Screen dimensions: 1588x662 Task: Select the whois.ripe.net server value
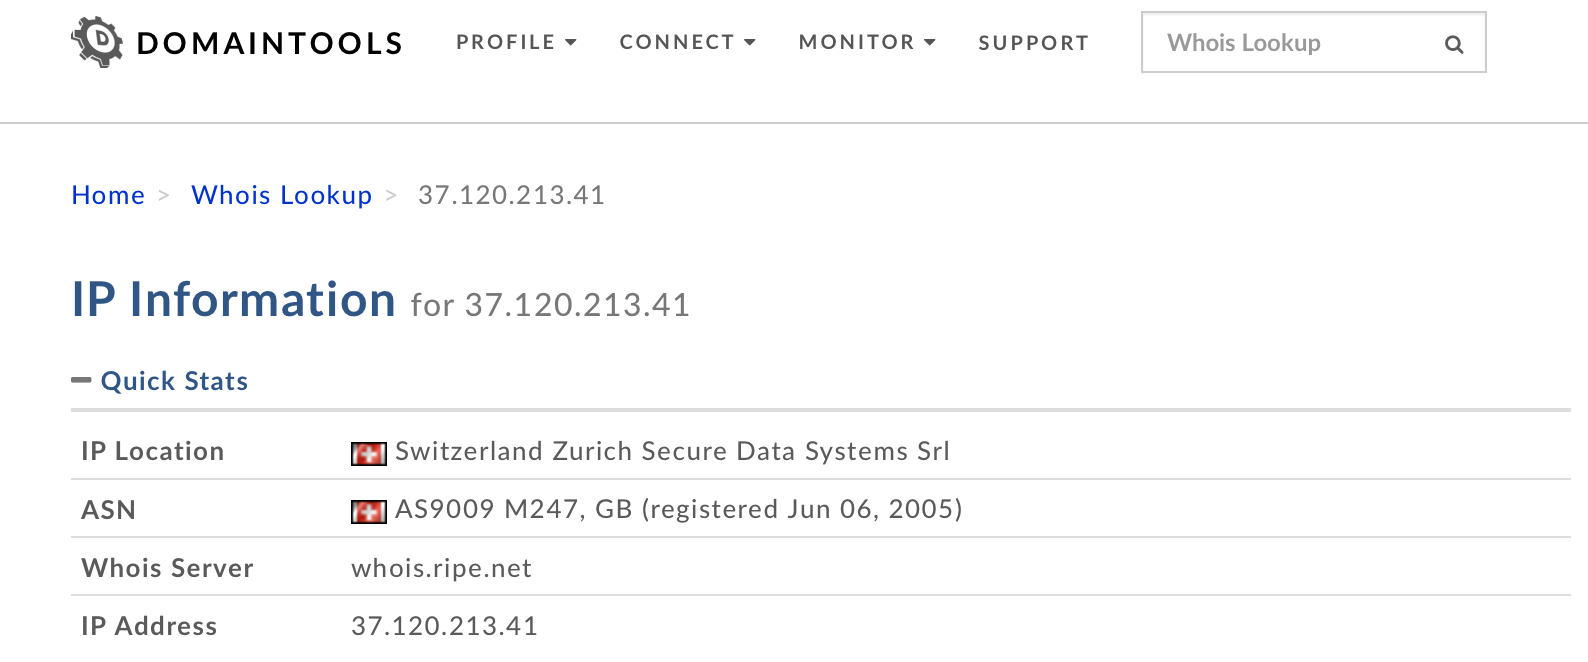[441, 568]
